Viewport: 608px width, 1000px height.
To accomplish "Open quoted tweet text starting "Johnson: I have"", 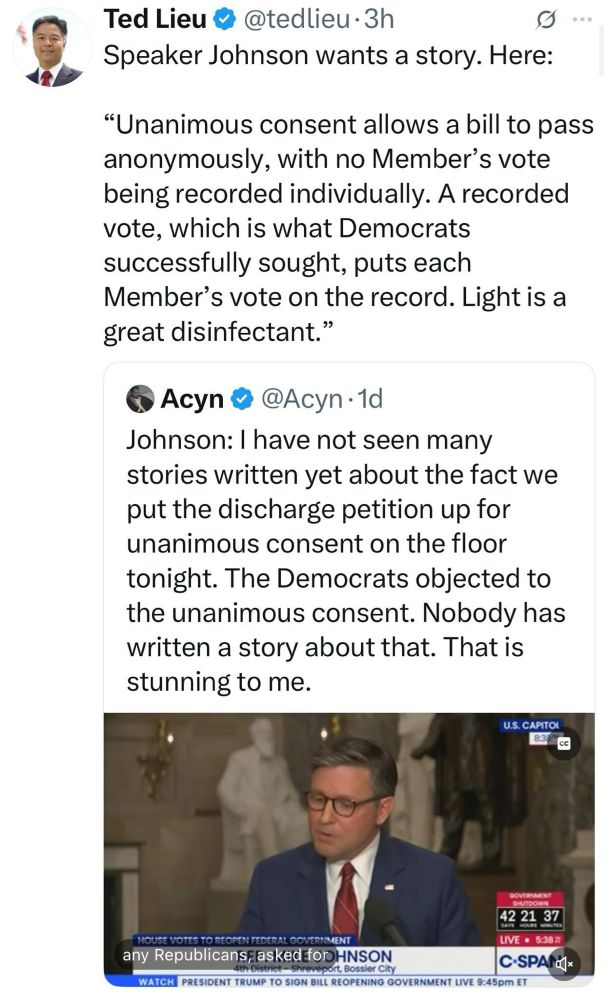I will 340,560.
